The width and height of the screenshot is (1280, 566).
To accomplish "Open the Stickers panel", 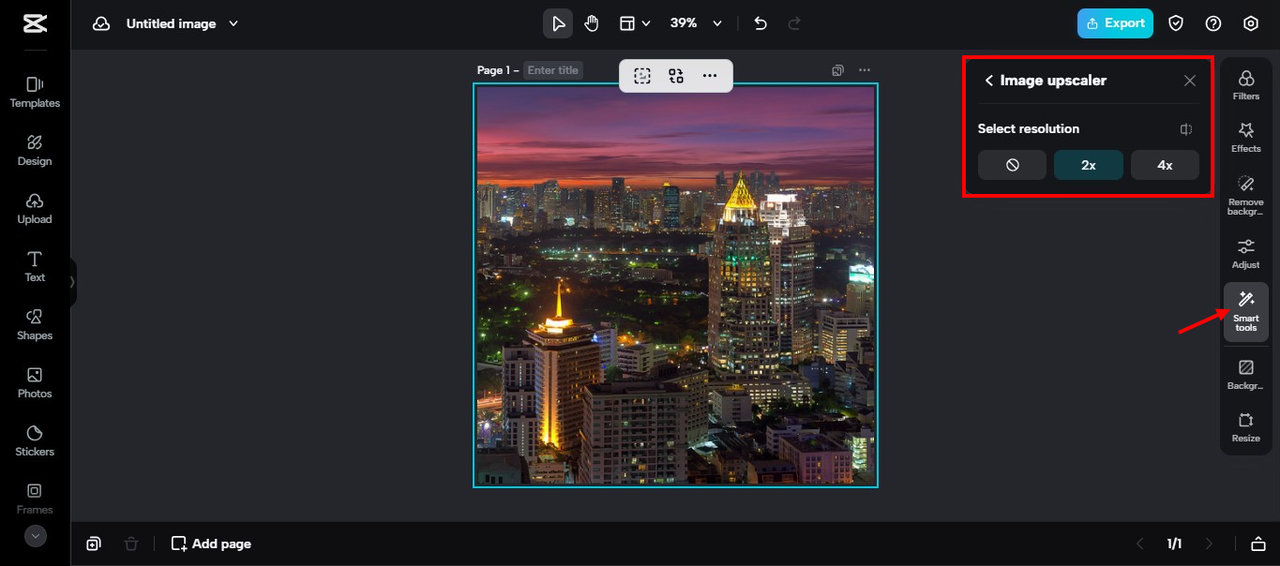I will point(34,440).
